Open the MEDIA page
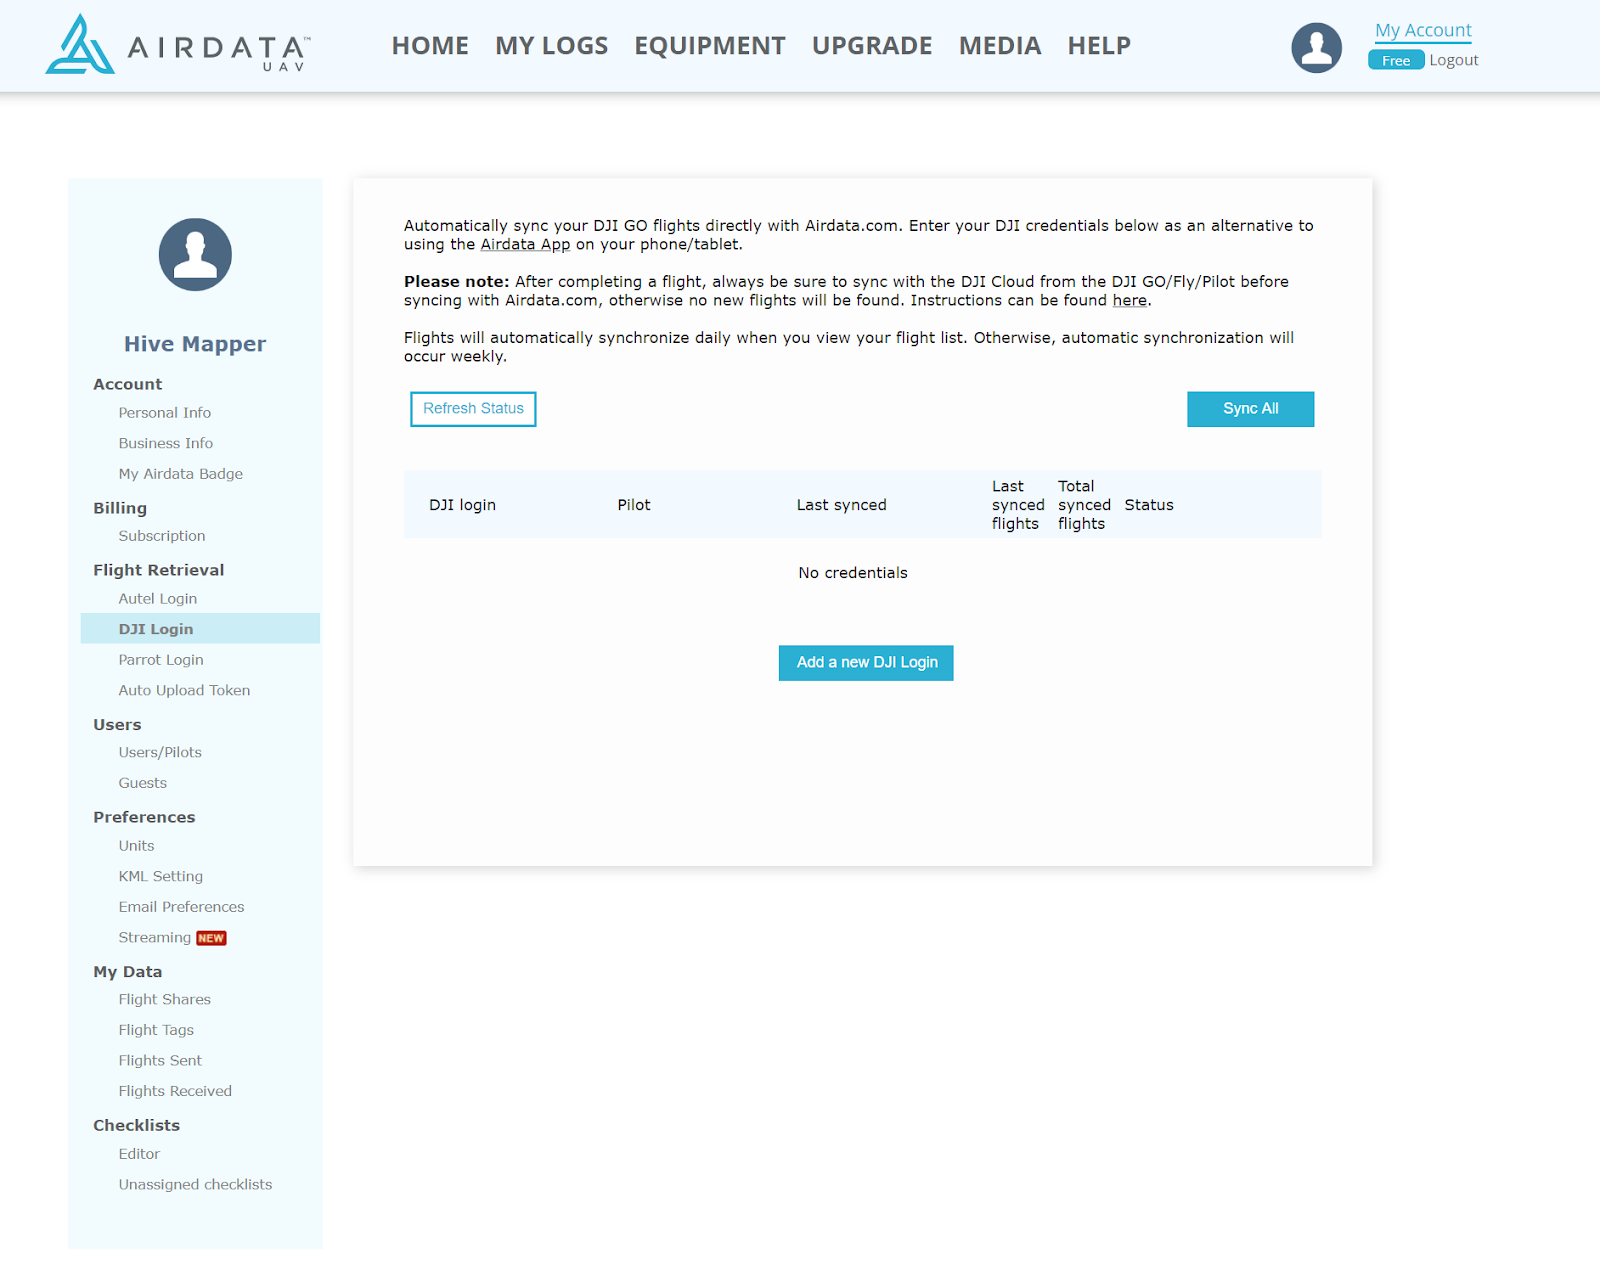This screenshot has height=1282, width=1600. [1000, 46]
